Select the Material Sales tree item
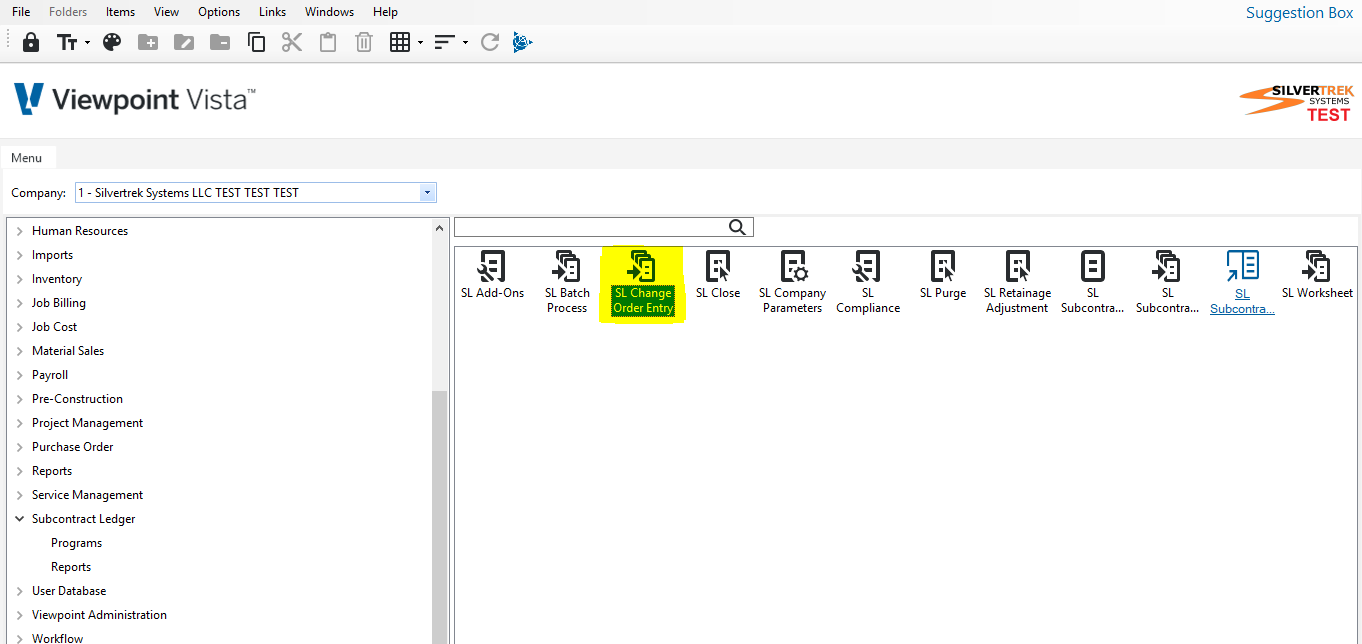Screen dimensions: 1362x644 click(x=68, y=351)
